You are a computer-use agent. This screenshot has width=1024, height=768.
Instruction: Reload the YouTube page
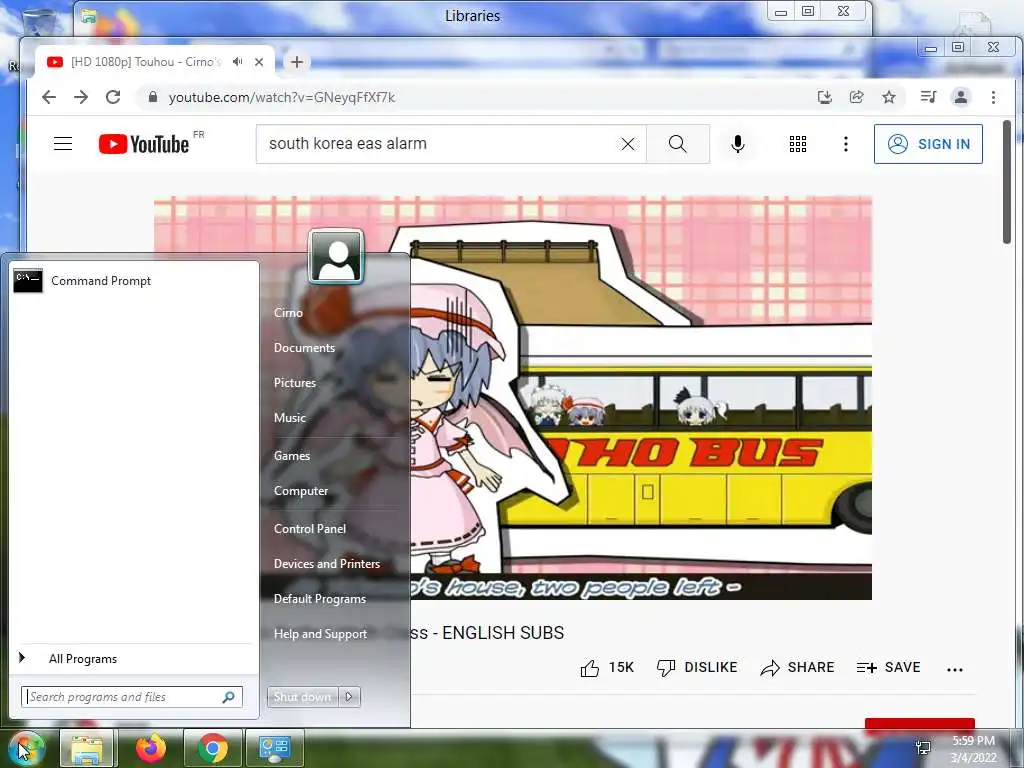click(x=113, y=97)
